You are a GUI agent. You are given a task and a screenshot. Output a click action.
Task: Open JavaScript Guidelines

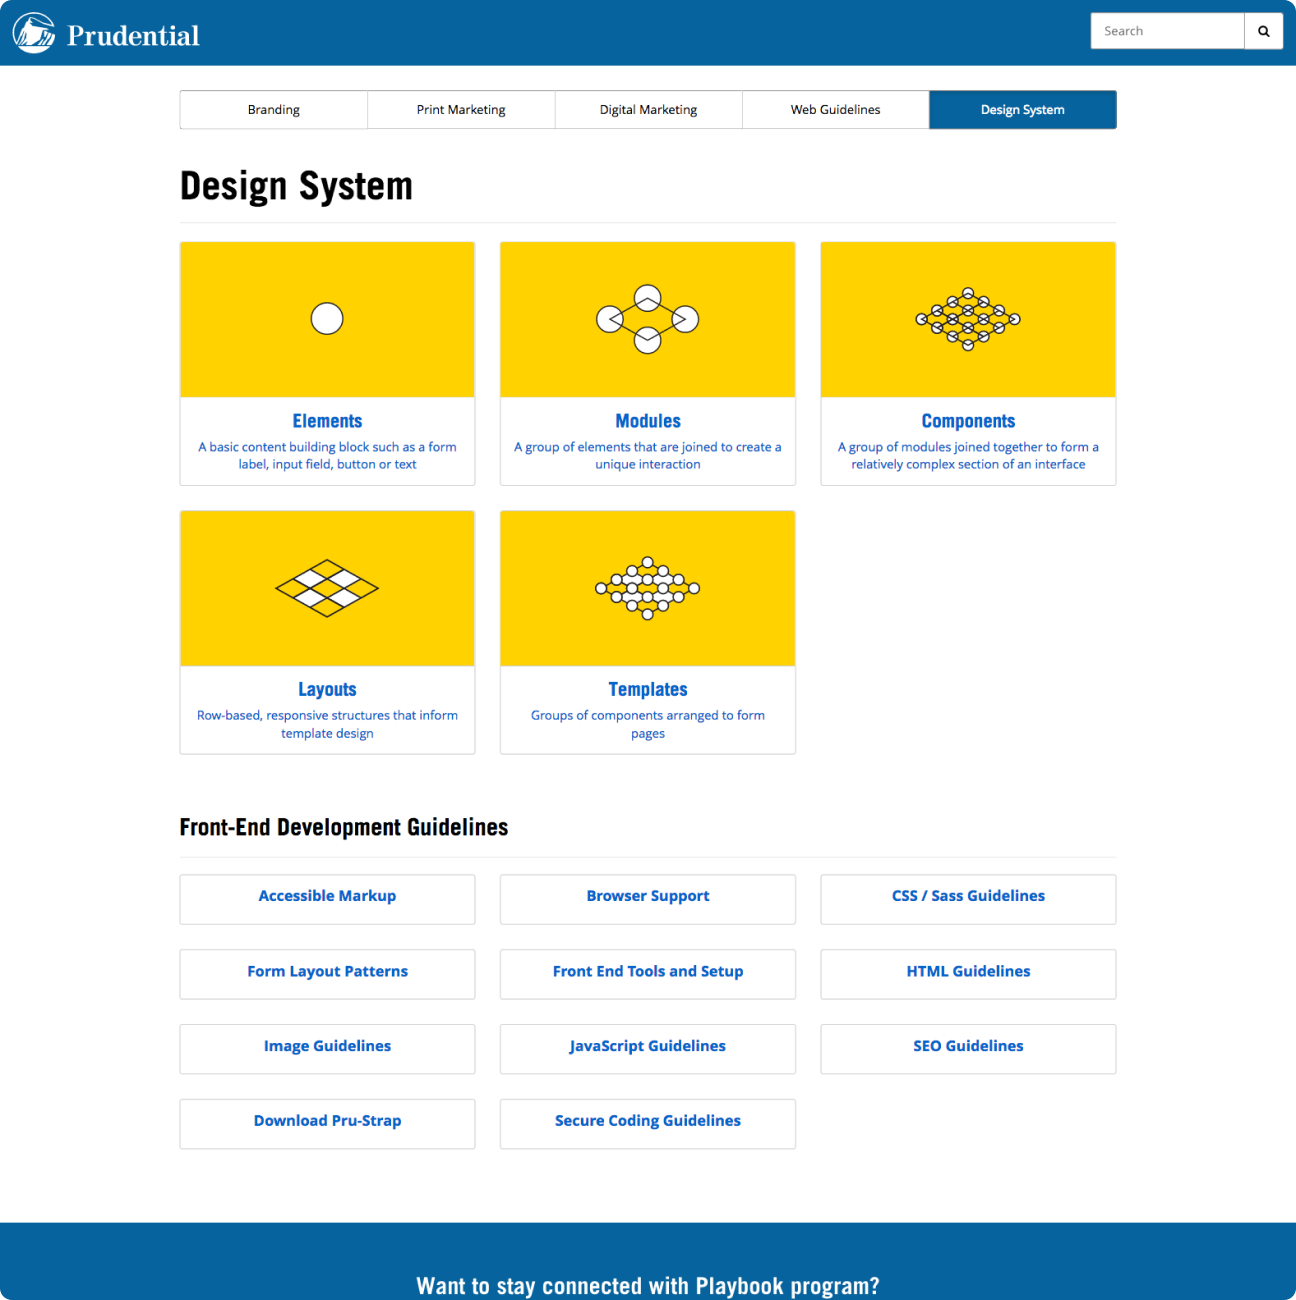[x=648, y=1049]
